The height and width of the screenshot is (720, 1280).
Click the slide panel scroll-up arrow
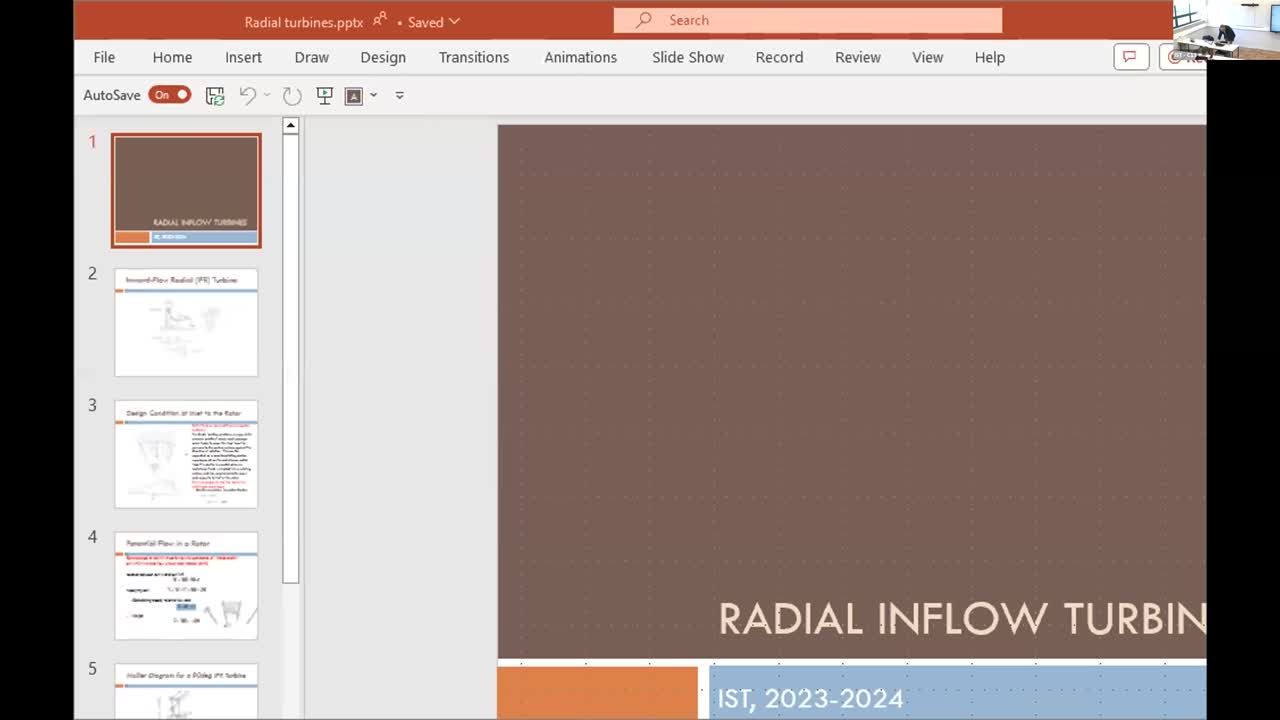291,126
